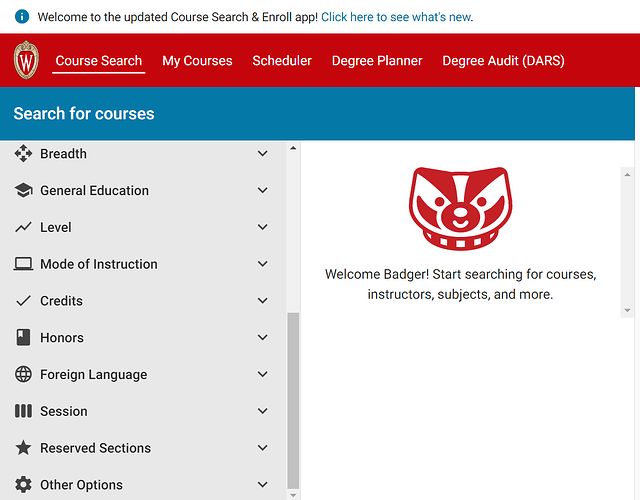The height and width of the screenshot is (500, 640).
Task: Click the General Education filter label
Action: point(94,191)
